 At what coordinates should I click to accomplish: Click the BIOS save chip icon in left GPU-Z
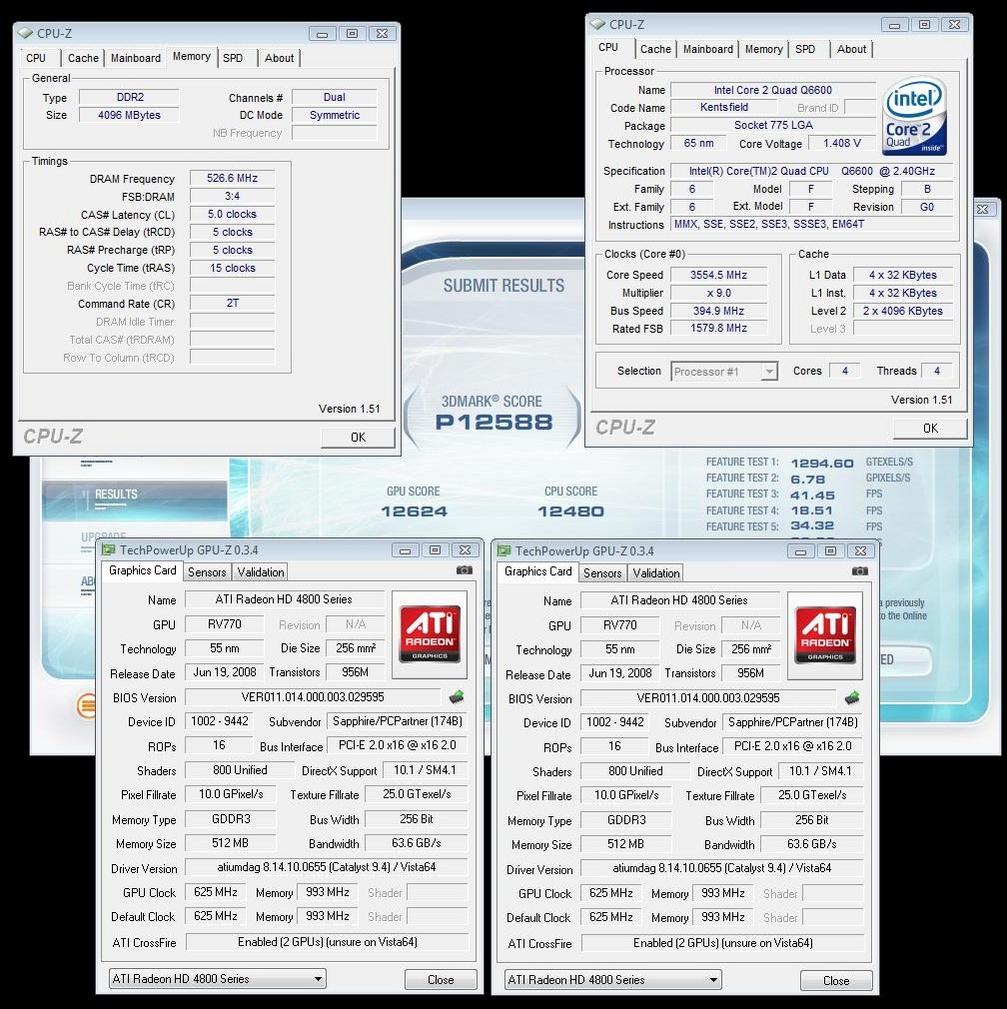456,697
